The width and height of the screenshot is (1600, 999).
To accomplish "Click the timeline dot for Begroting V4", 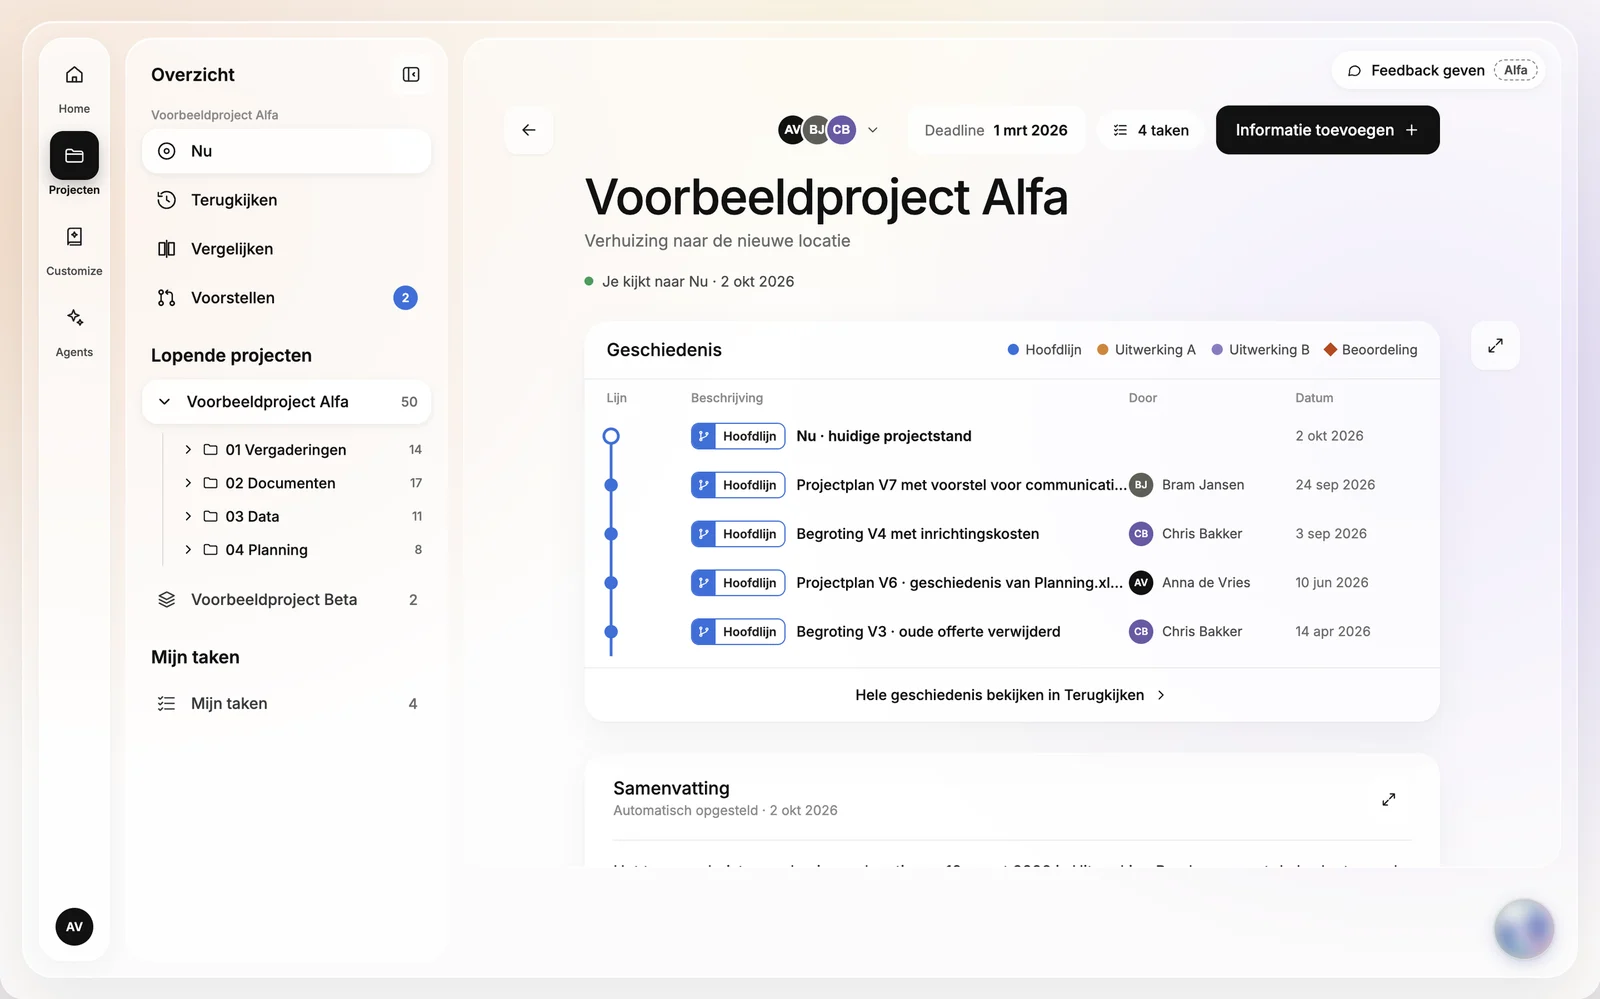I will 611,534.
